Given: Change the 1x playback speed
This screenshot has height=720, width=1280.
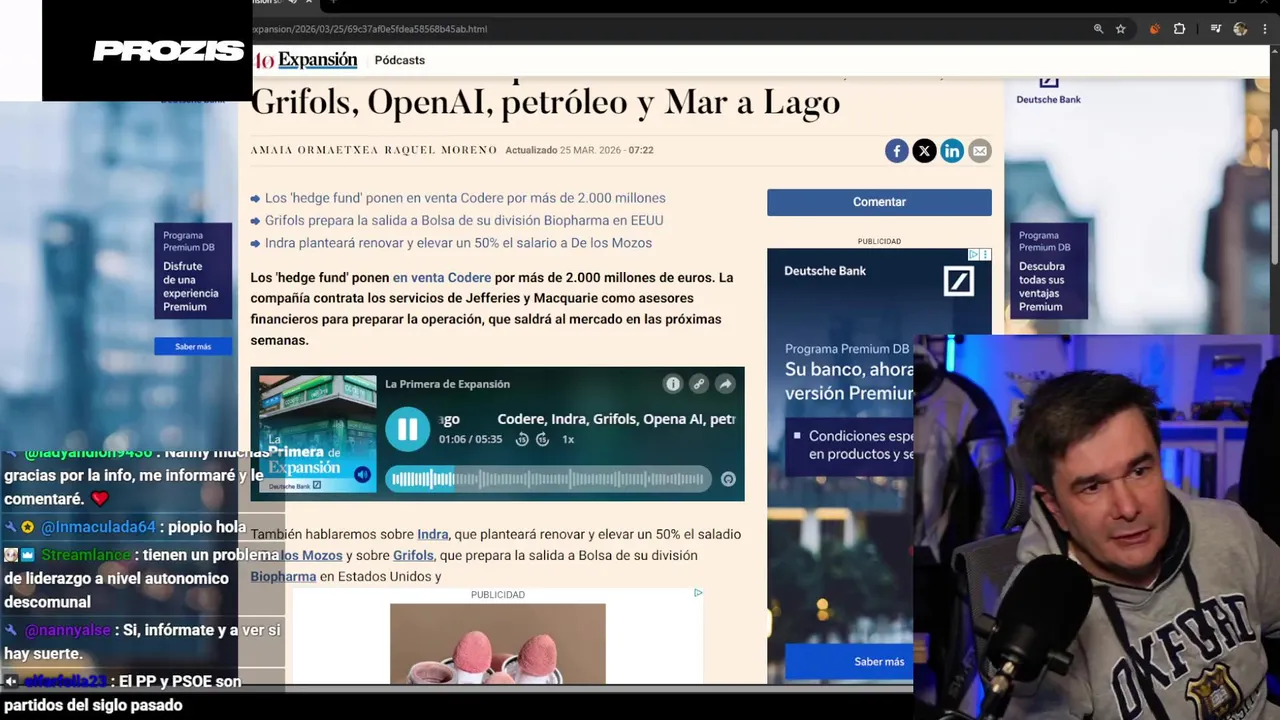Looking at the screenshot, I should point(568,440).
